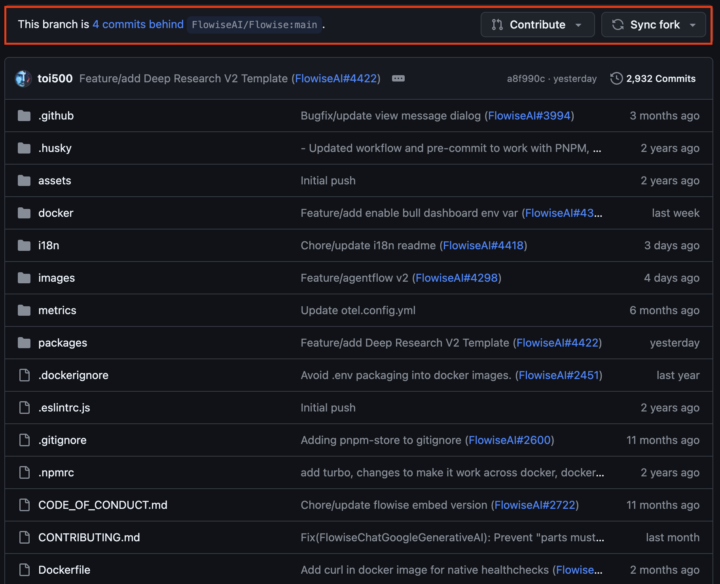Click the Sync fork refresh icon

[618, 25]
